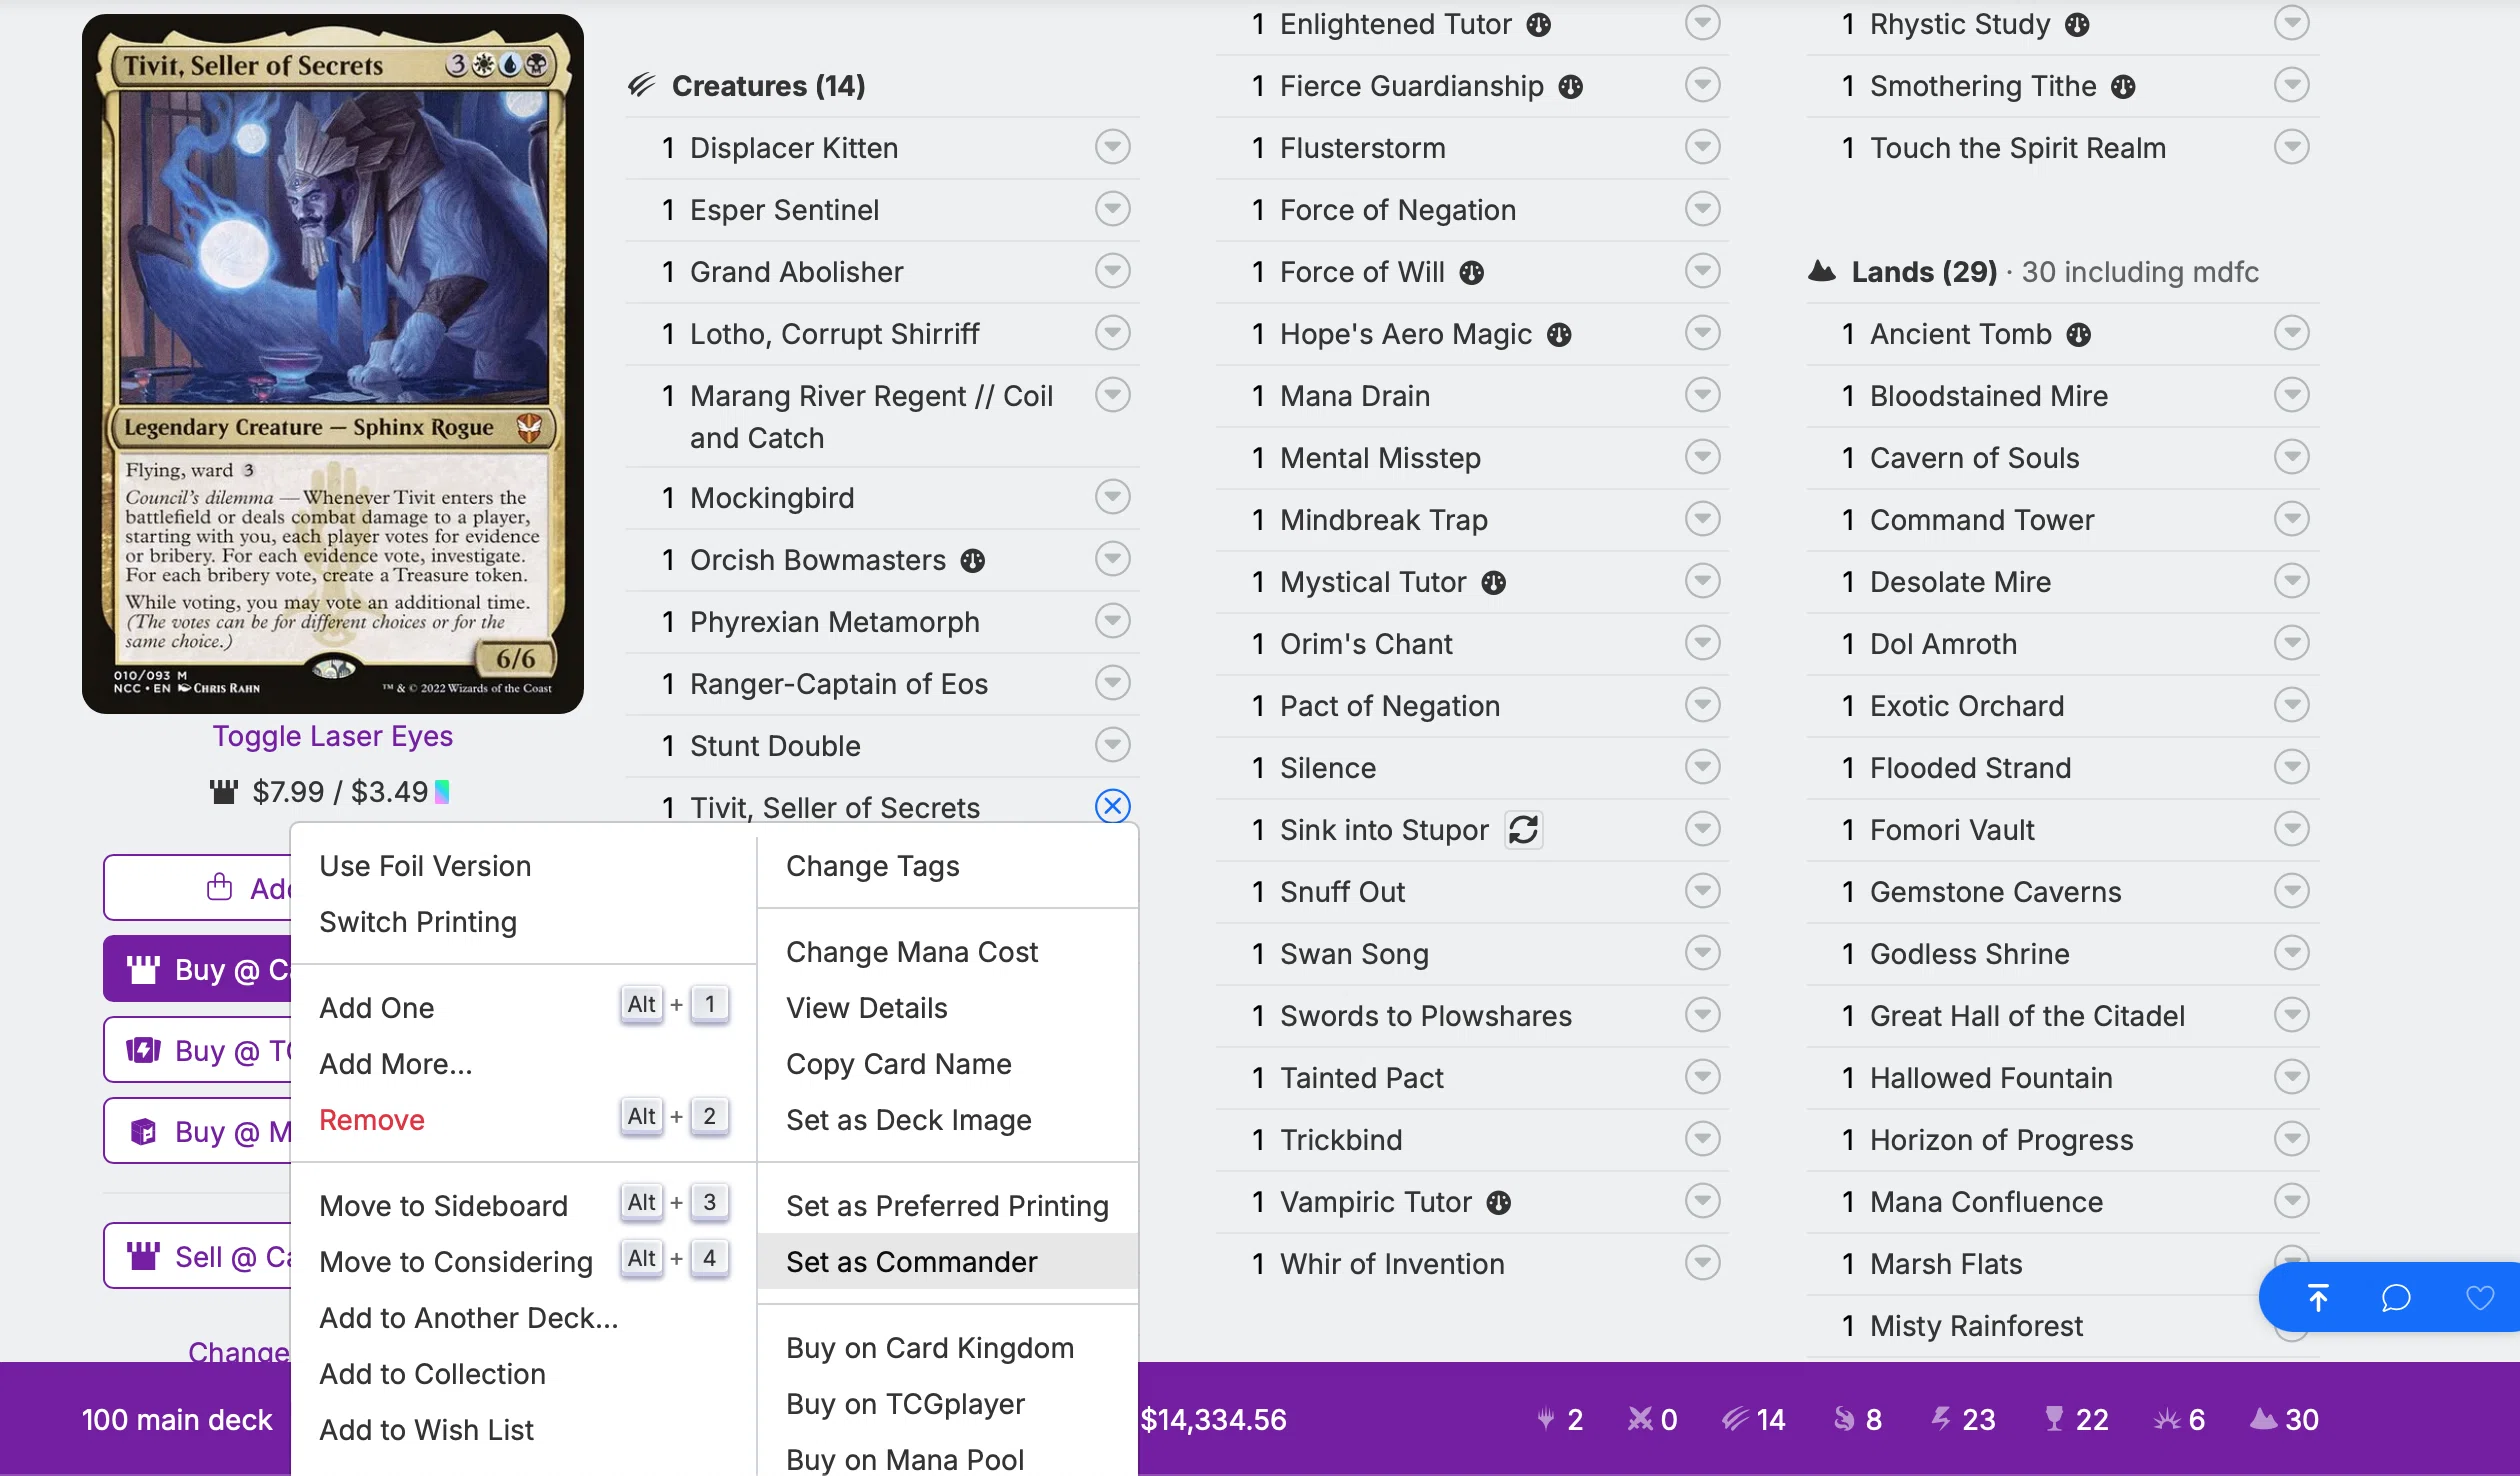Open the Mockingbird card link
The height and width of the screenshot is (1476, 2520).
point(772,498)
